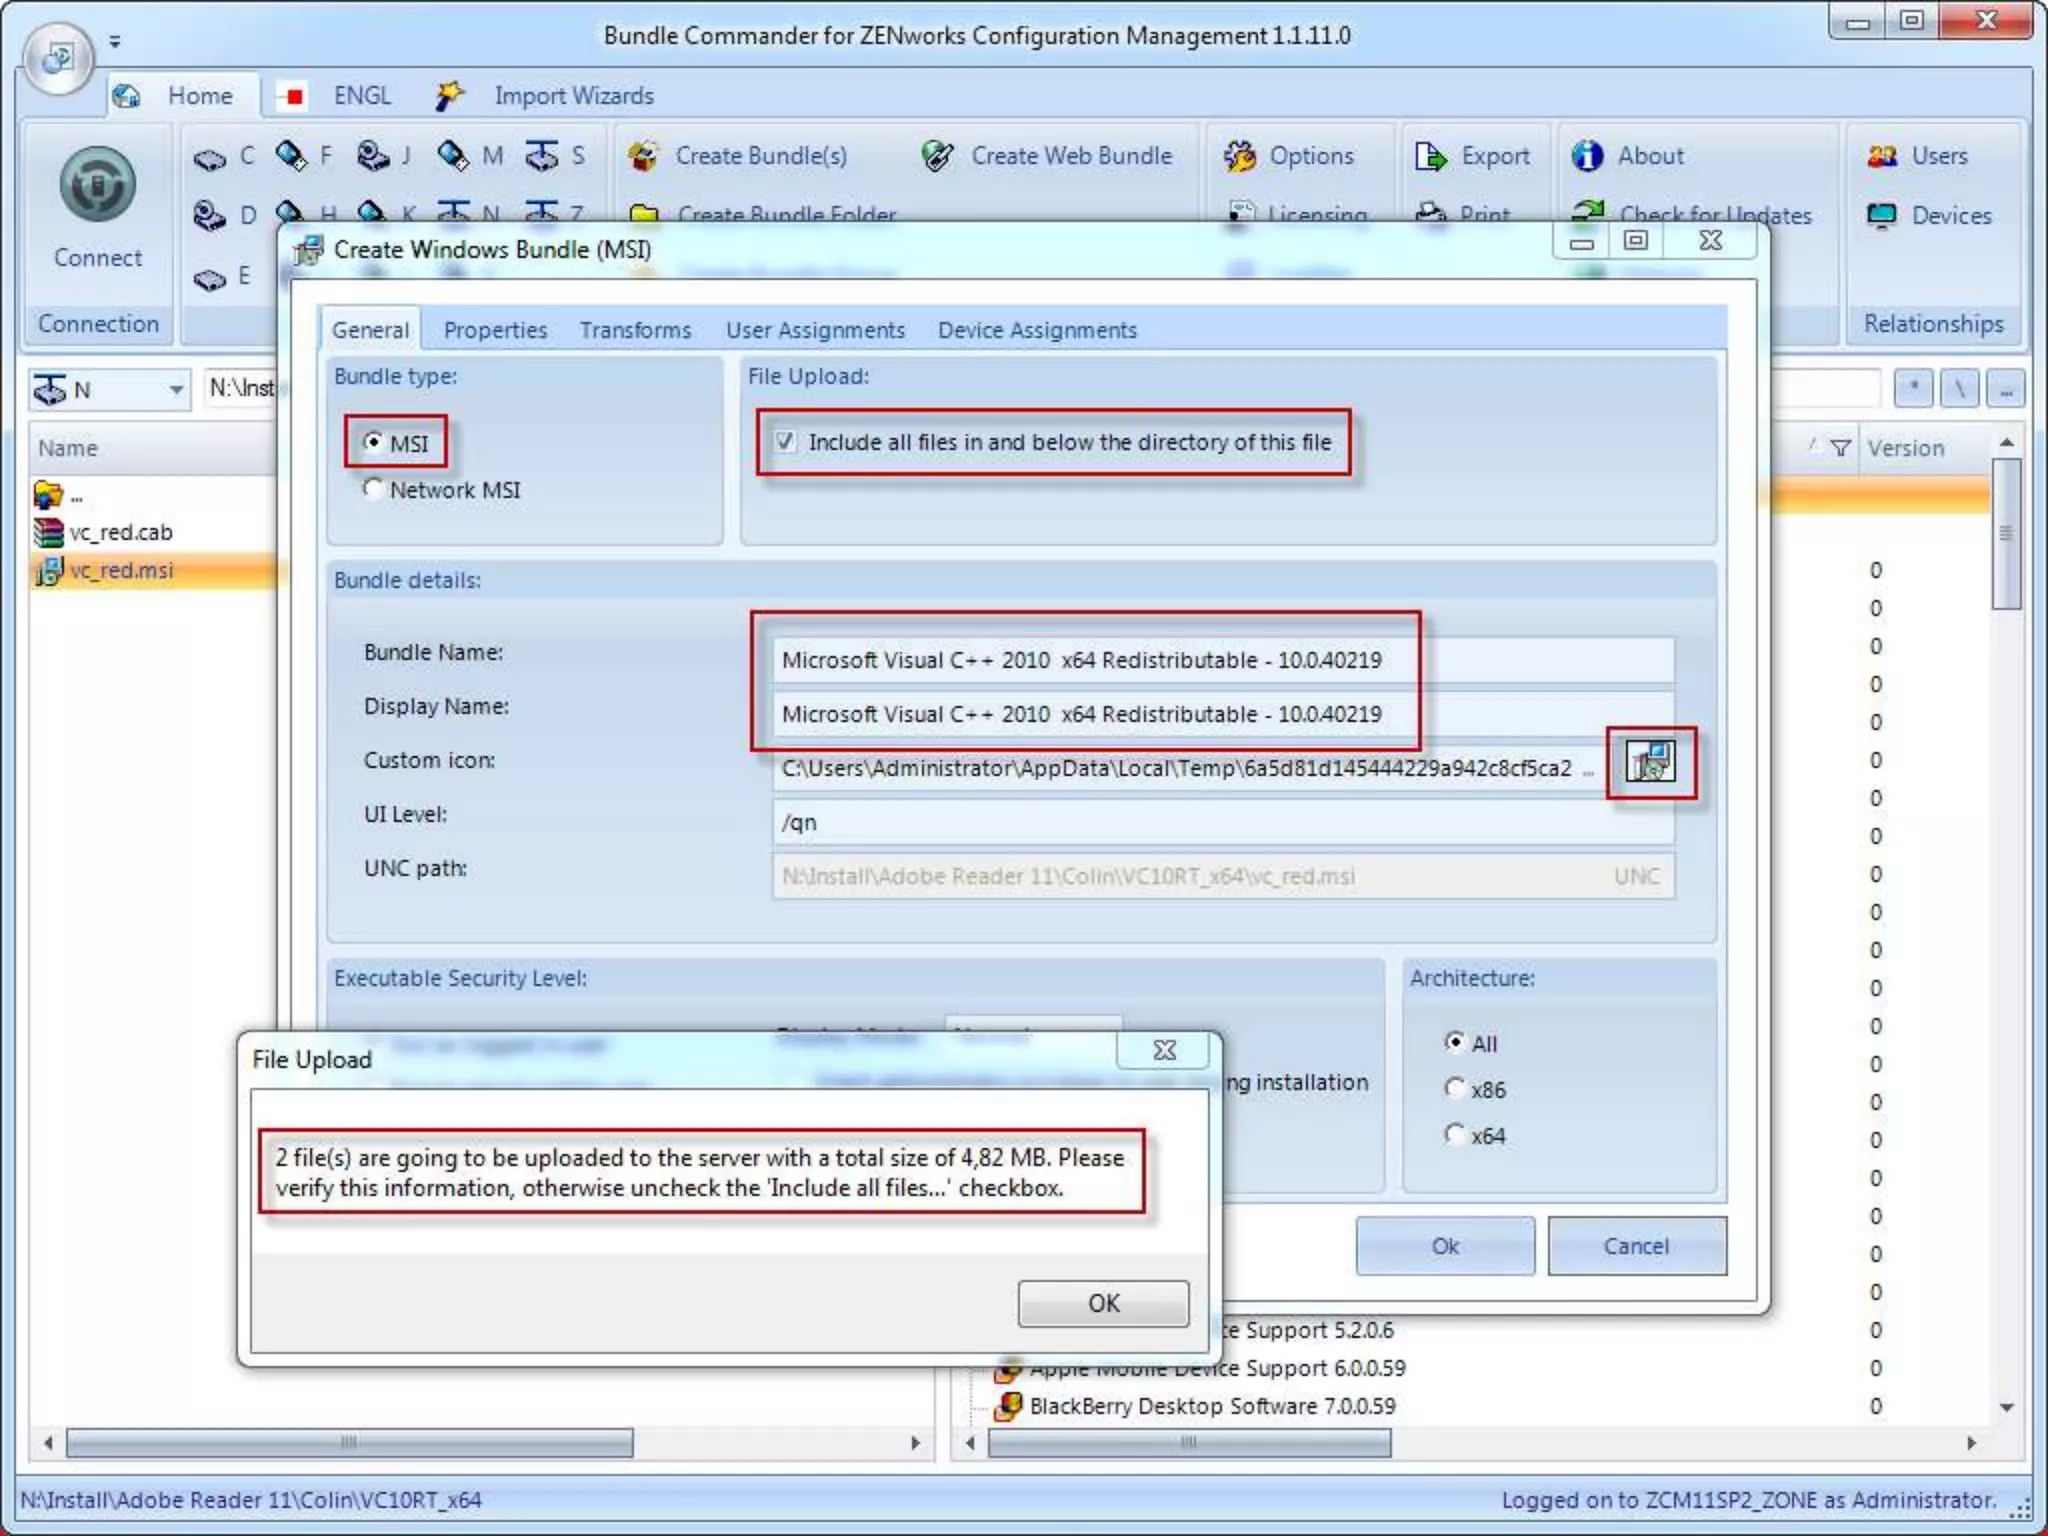Open the drive N dropdown
The width and height of the screenshot is (2048, 1536).
coord(176,389)
